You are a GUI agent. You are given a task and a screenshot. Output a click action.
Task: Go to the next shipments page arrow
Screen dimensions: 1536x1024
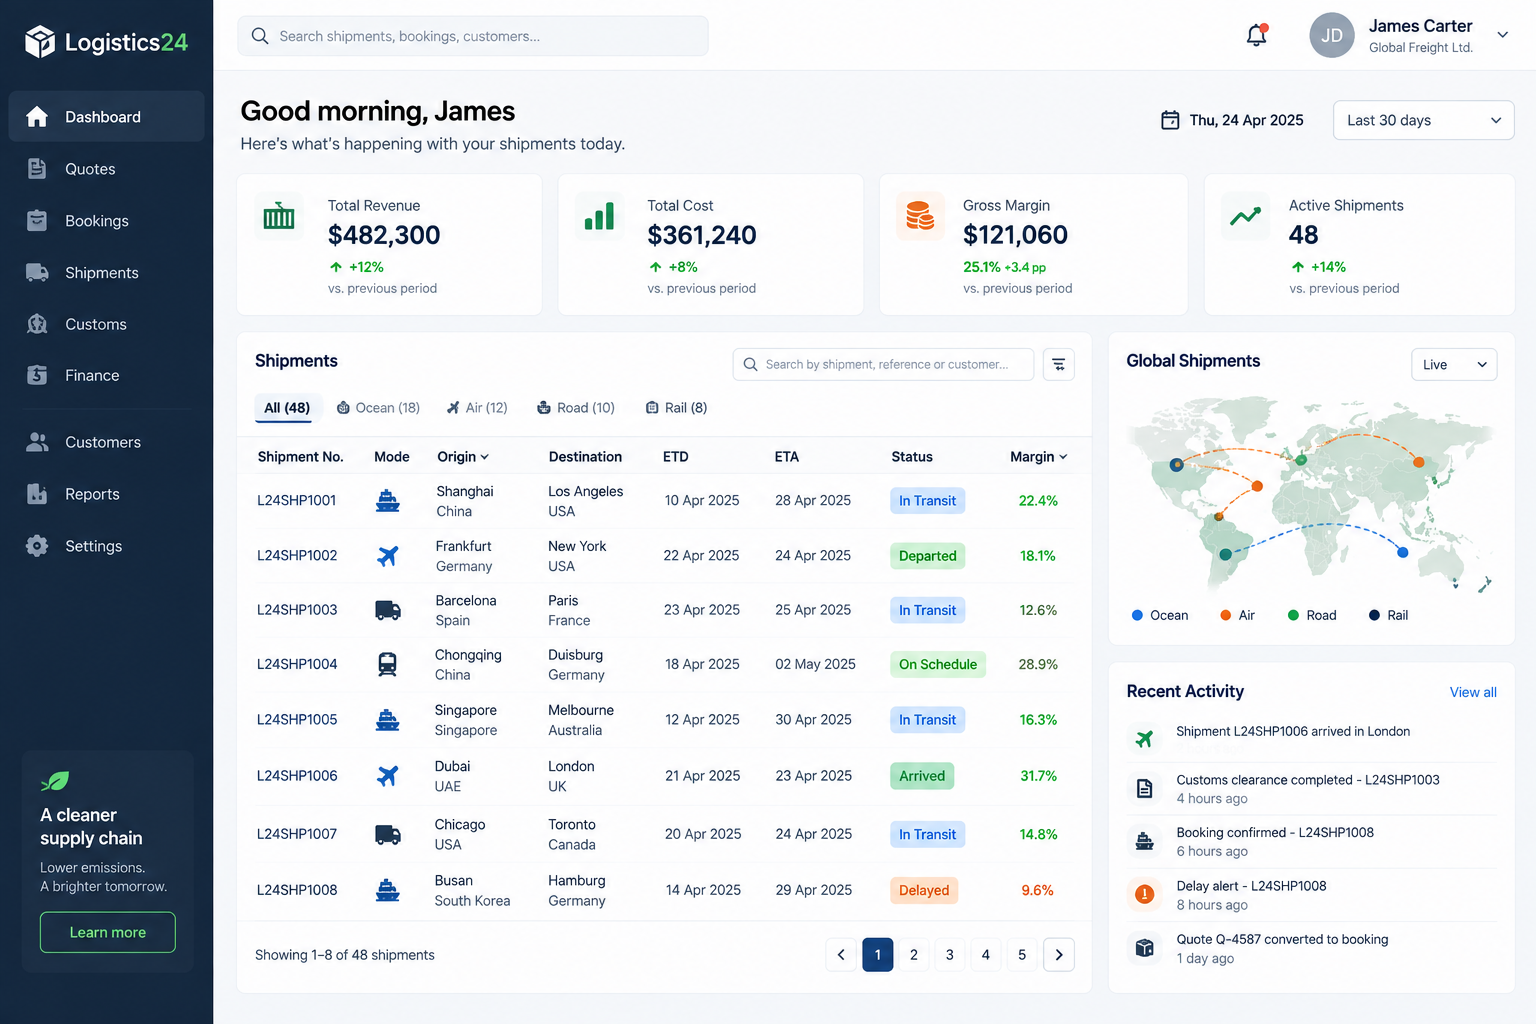click(1059, 955)
